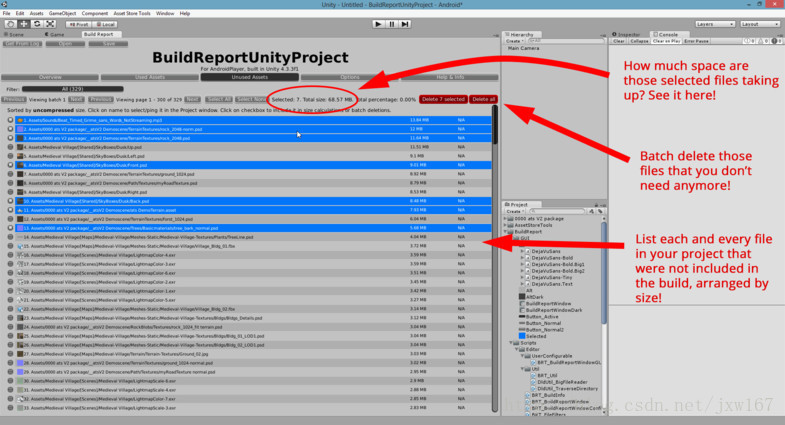Click purple texture icon of row 13

20,228
